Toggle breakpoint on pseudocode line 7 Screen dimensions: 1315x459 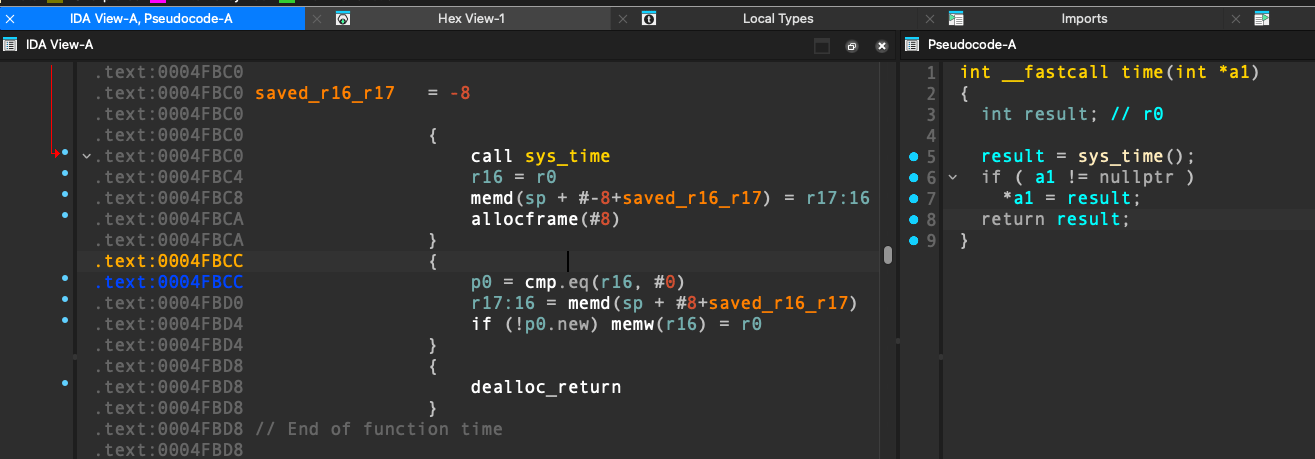[x=914, y=199]
